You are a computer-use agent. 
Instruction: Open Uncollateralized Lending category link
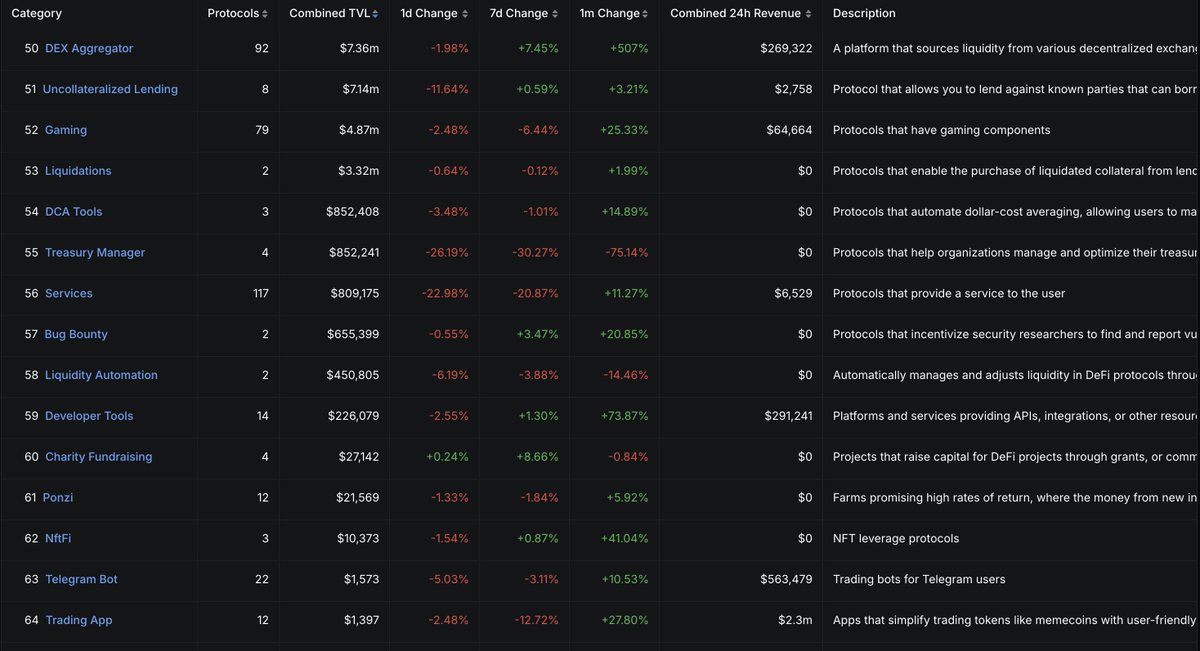110,89
